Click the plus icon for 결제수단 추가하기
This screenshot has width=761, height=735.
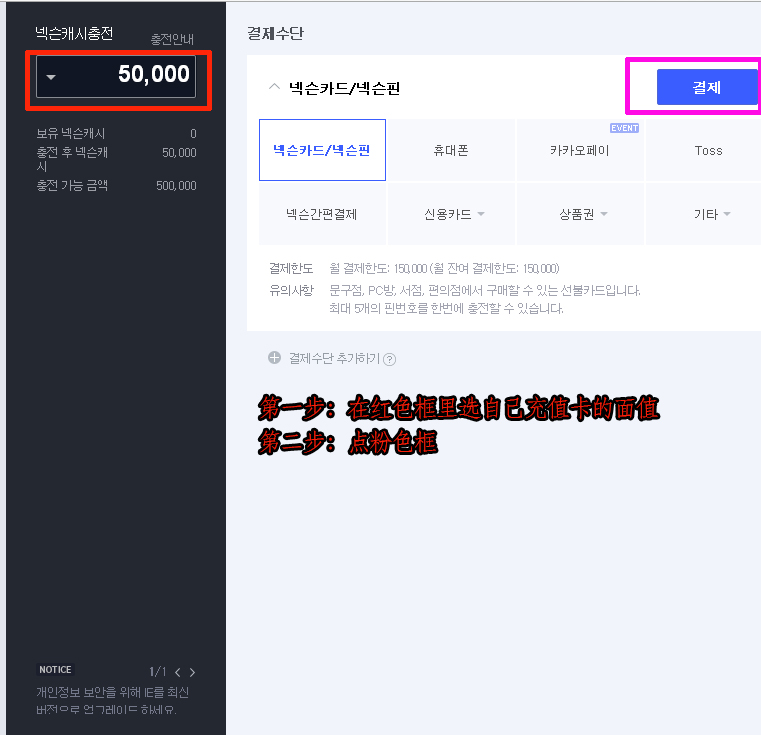click(x=275, y=358)
